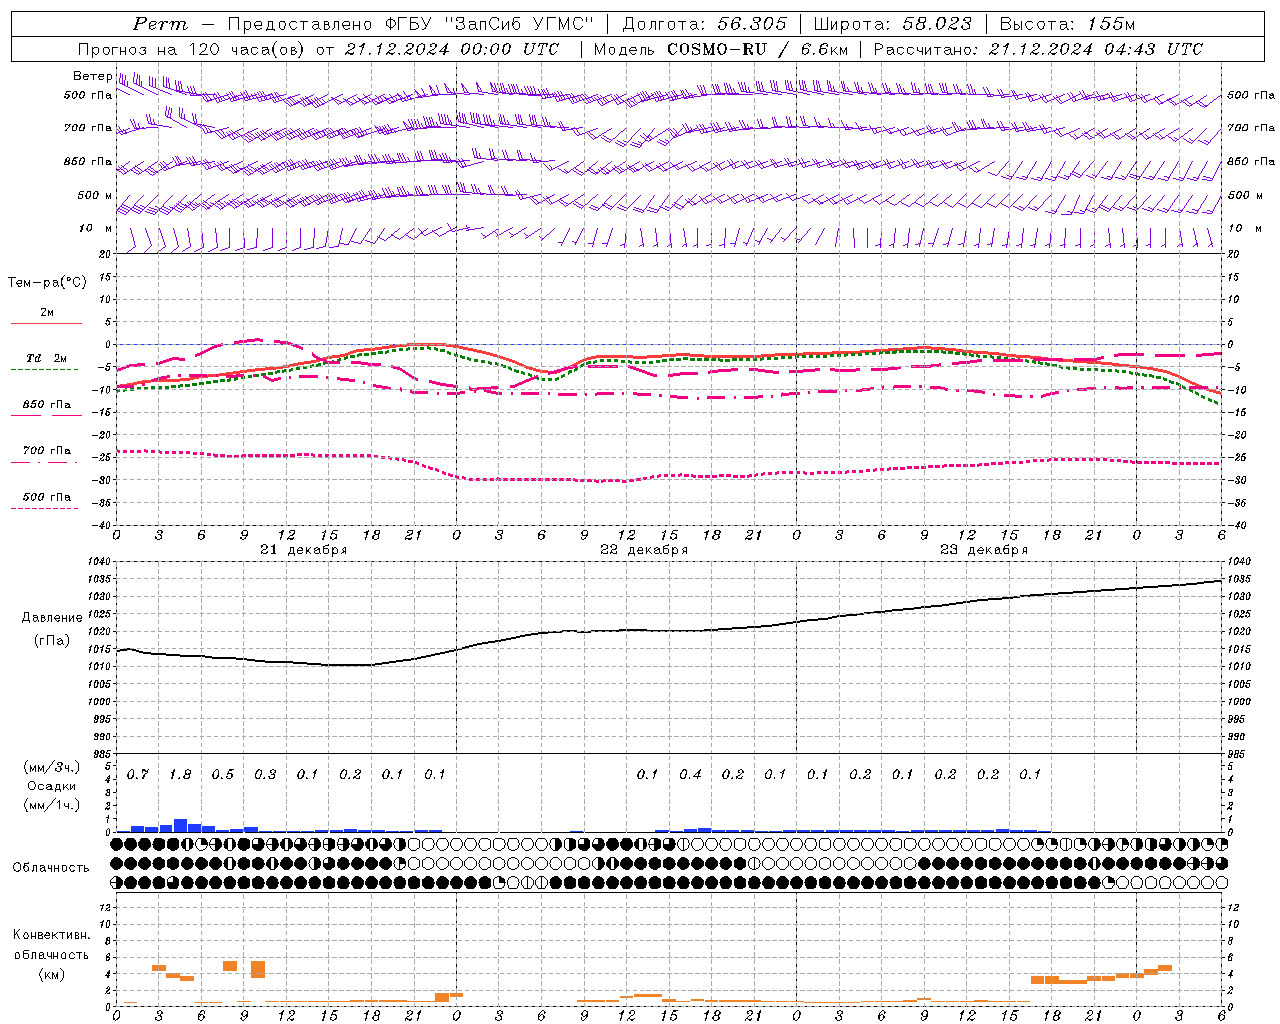Select the 'Осадки' precipitation label
Viewport: 1280px width, 1024px height.
coord(52,786)
